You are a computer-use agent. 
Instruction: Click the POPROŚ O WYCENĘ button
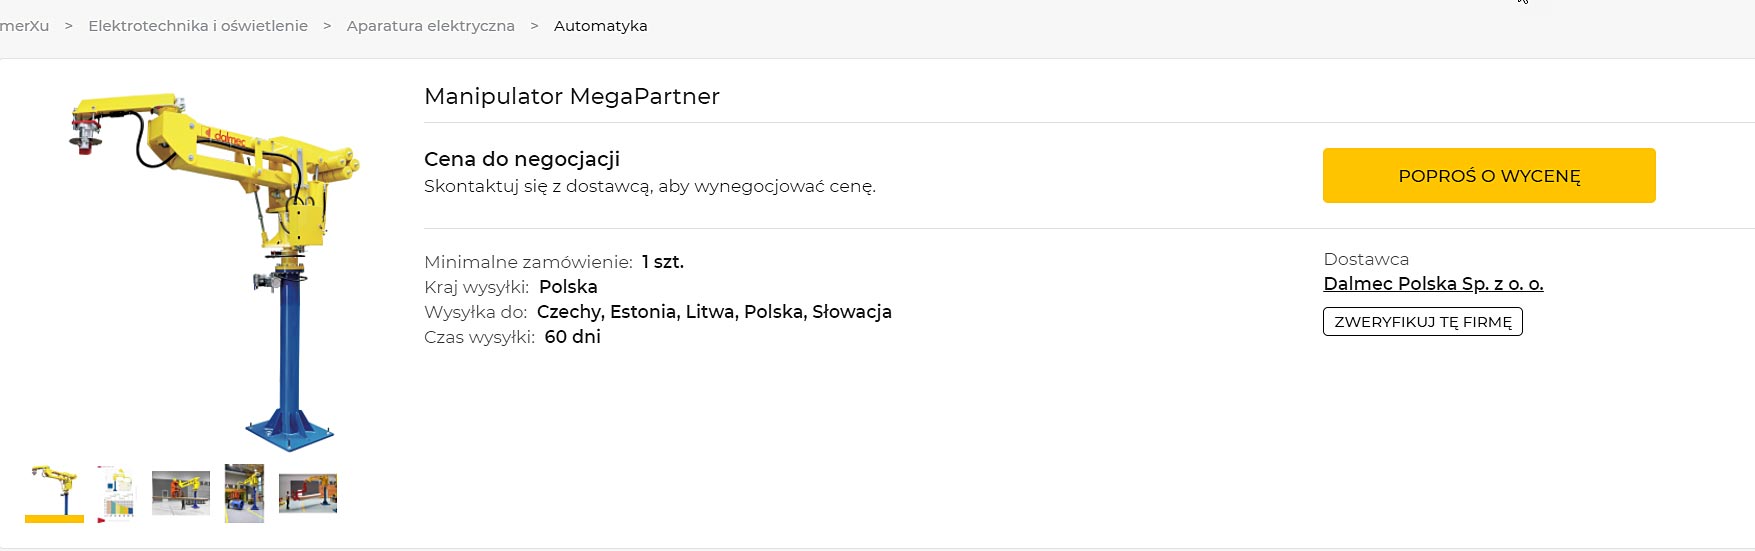point(1489,175)
